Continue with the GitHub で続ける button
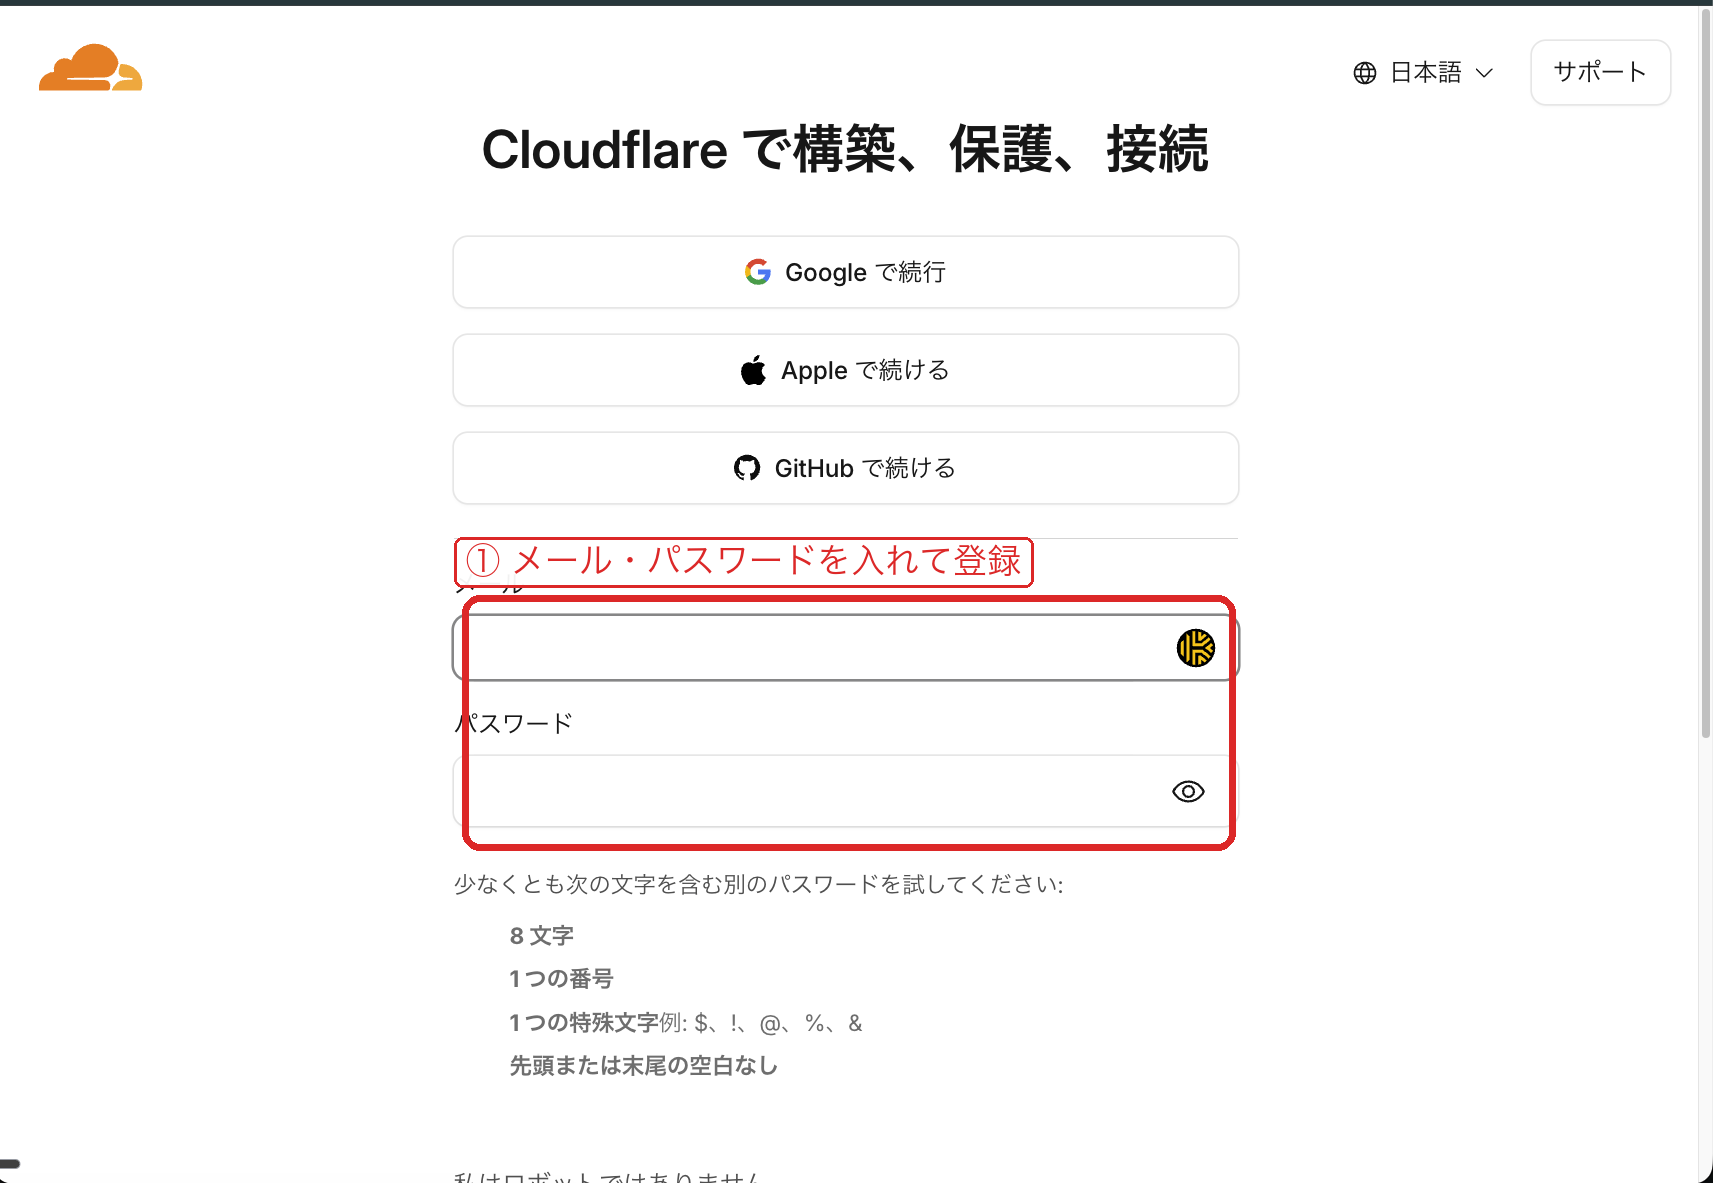1713x1183 pixels. coord(846,468)
